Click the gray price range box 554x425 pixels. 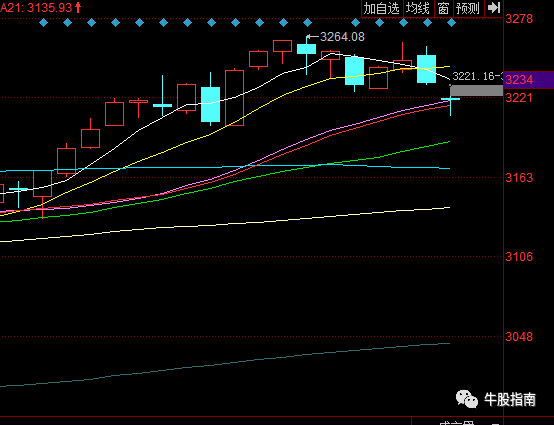(x=476, y=90)
